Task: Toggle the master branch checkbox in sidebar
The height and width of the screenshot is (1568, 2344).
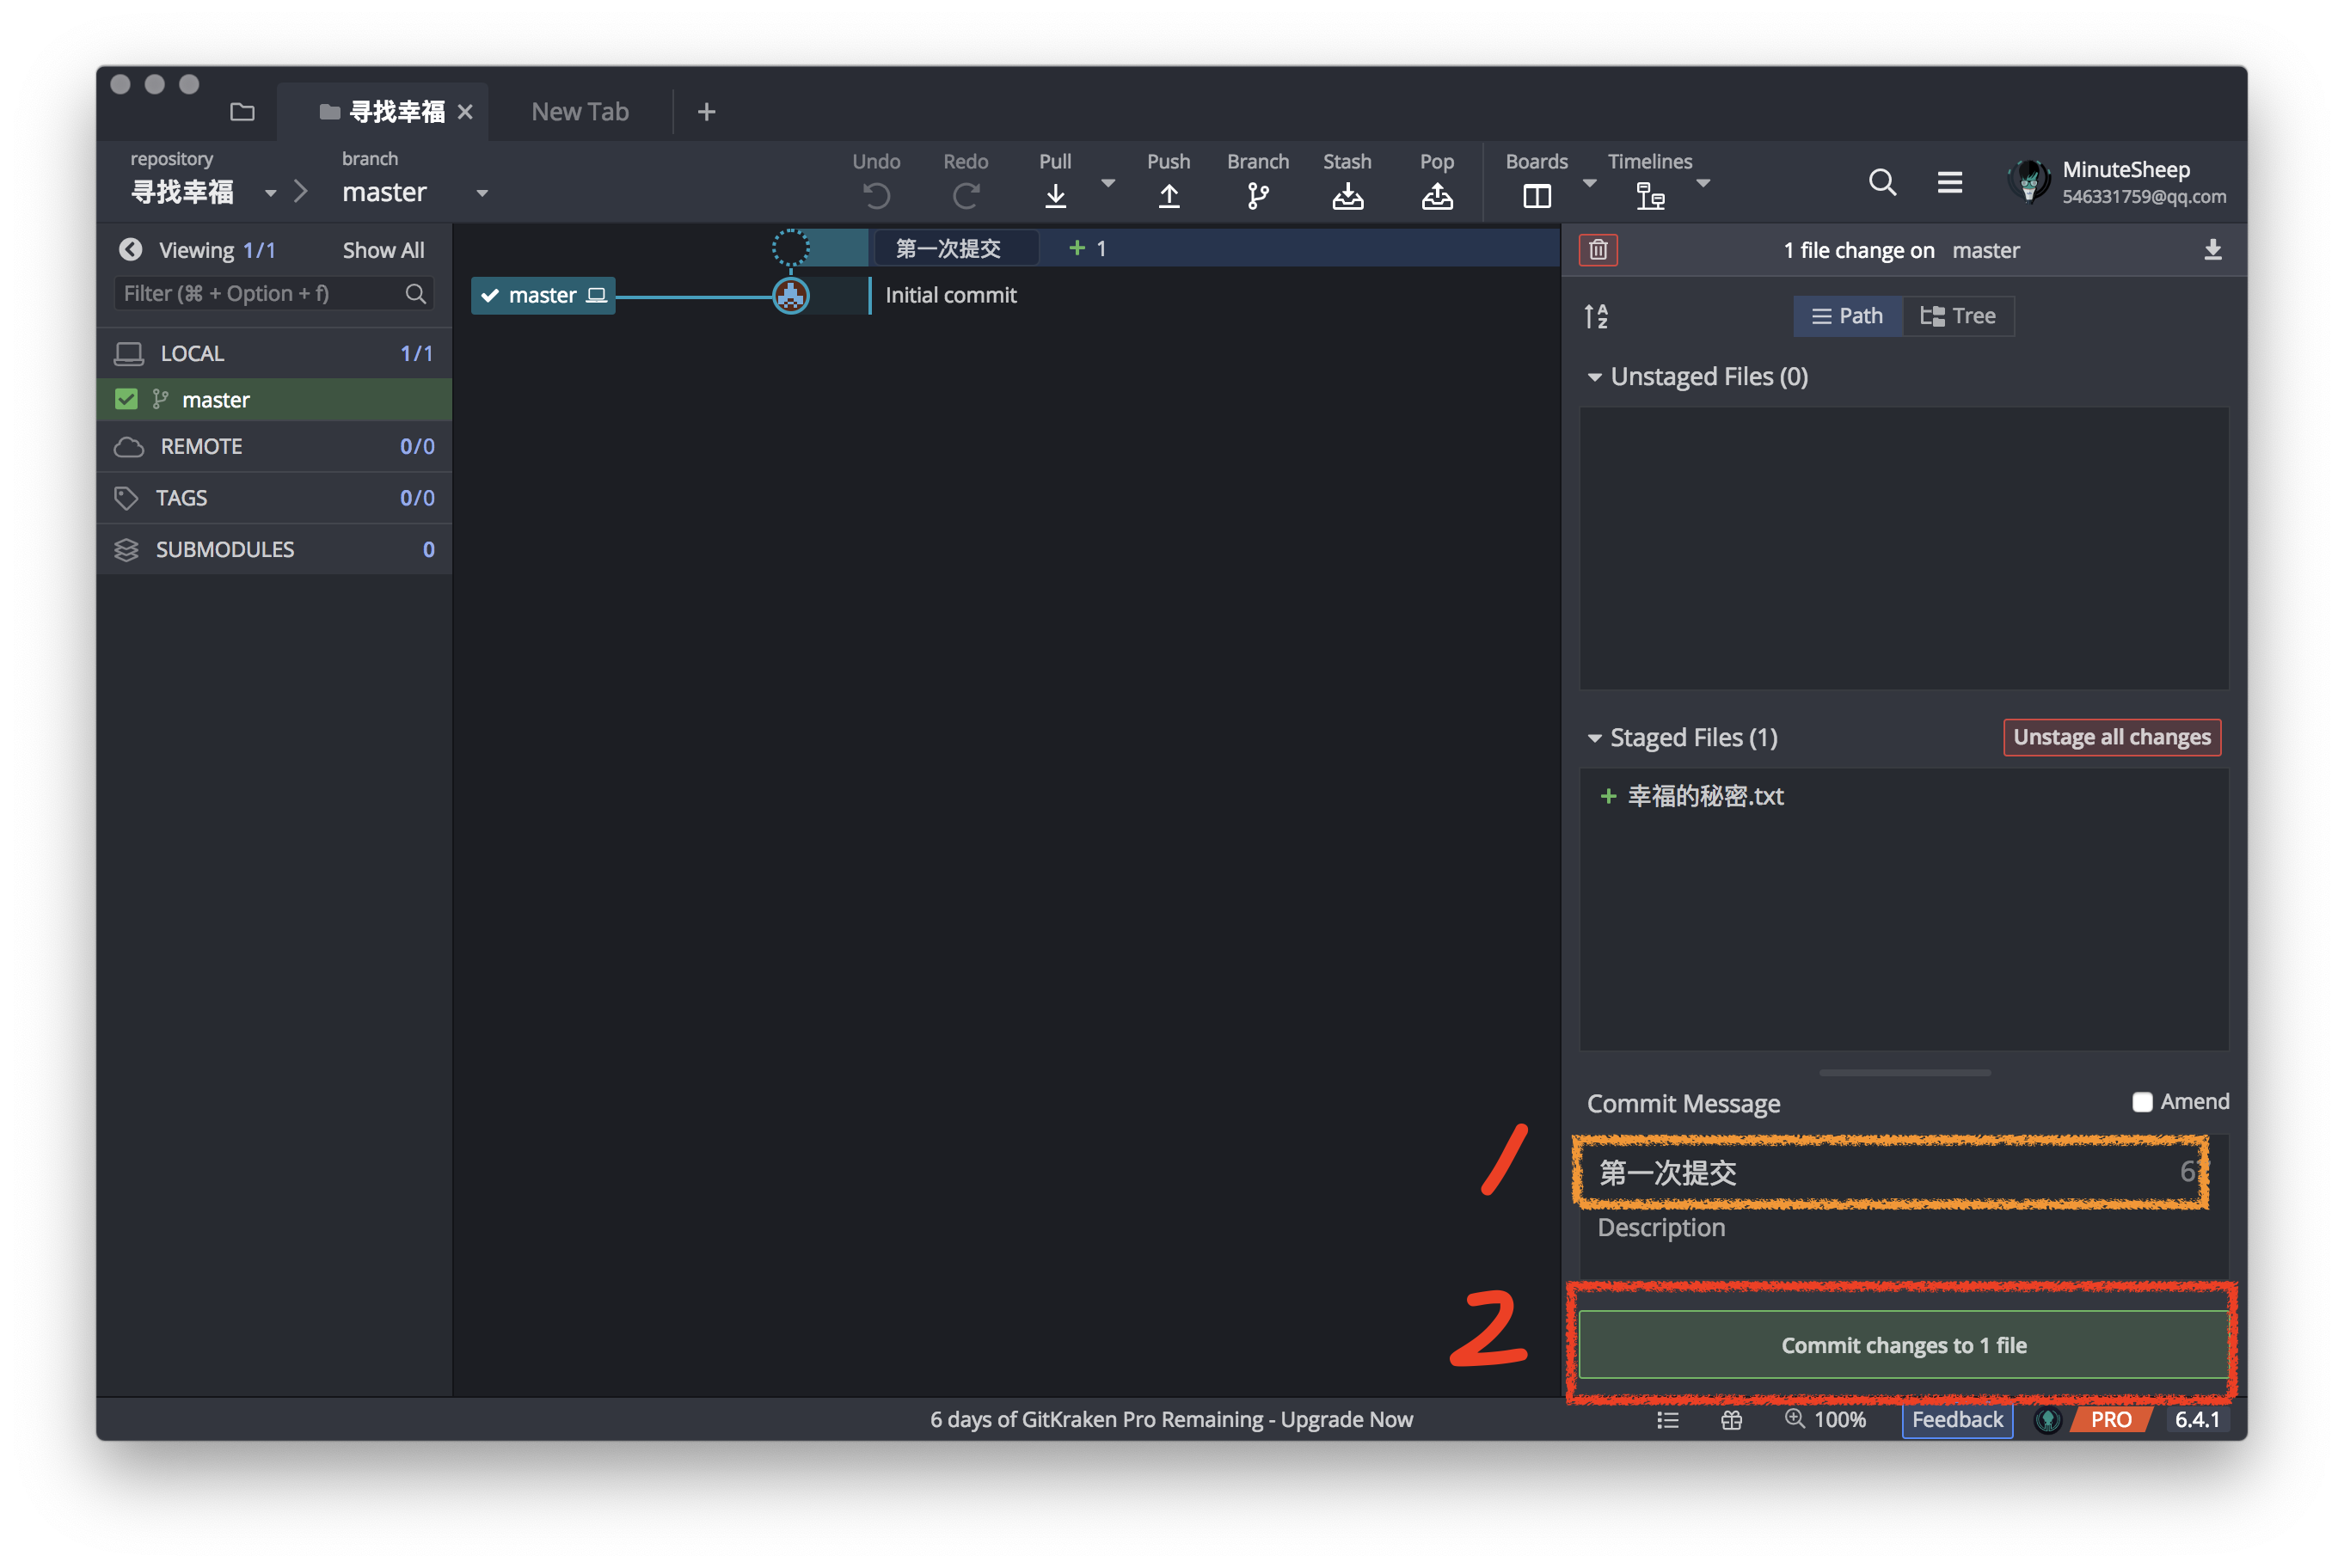Action: click(126, 400)
